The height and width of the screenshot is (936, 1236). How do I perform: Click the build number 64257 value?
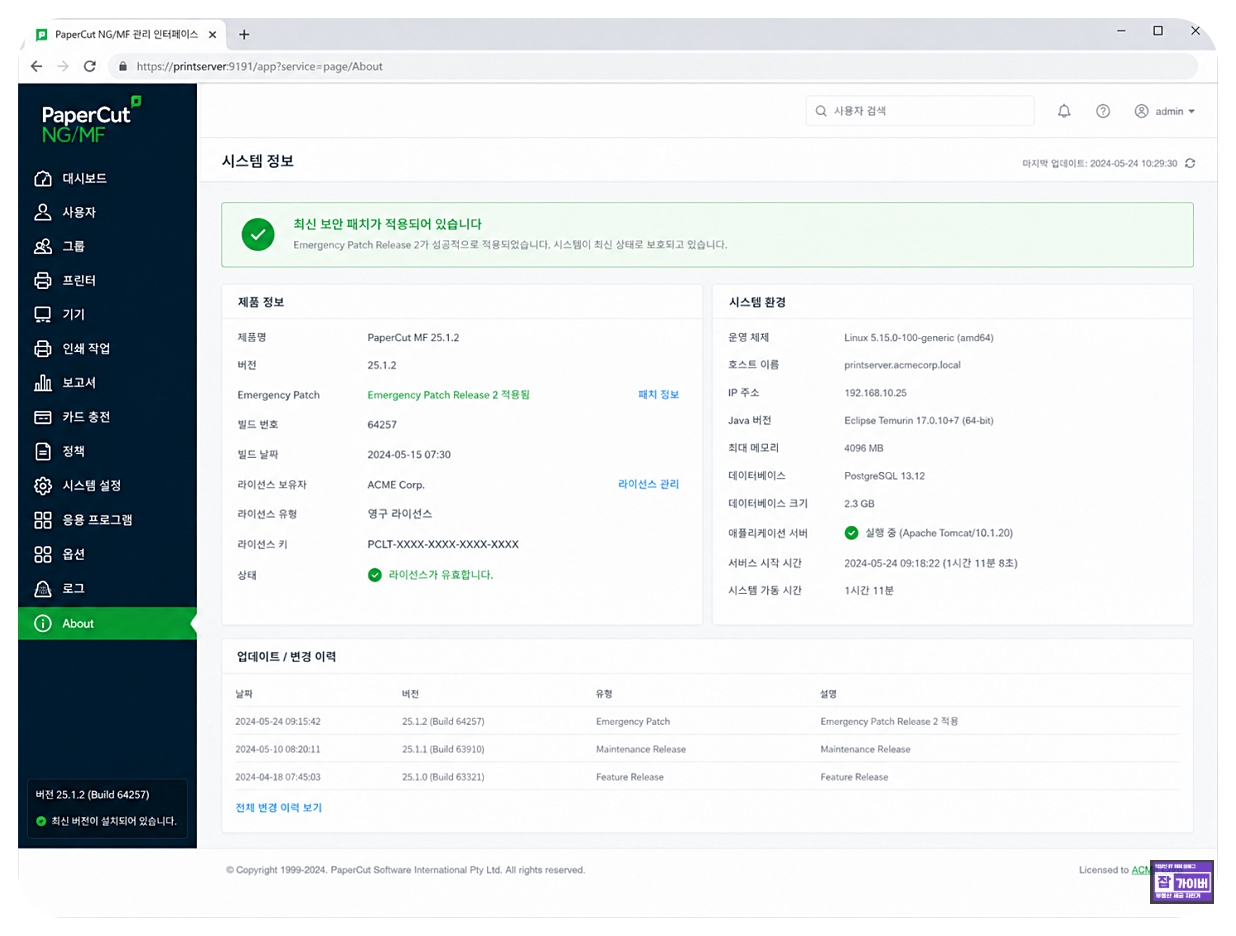[382, 425]
